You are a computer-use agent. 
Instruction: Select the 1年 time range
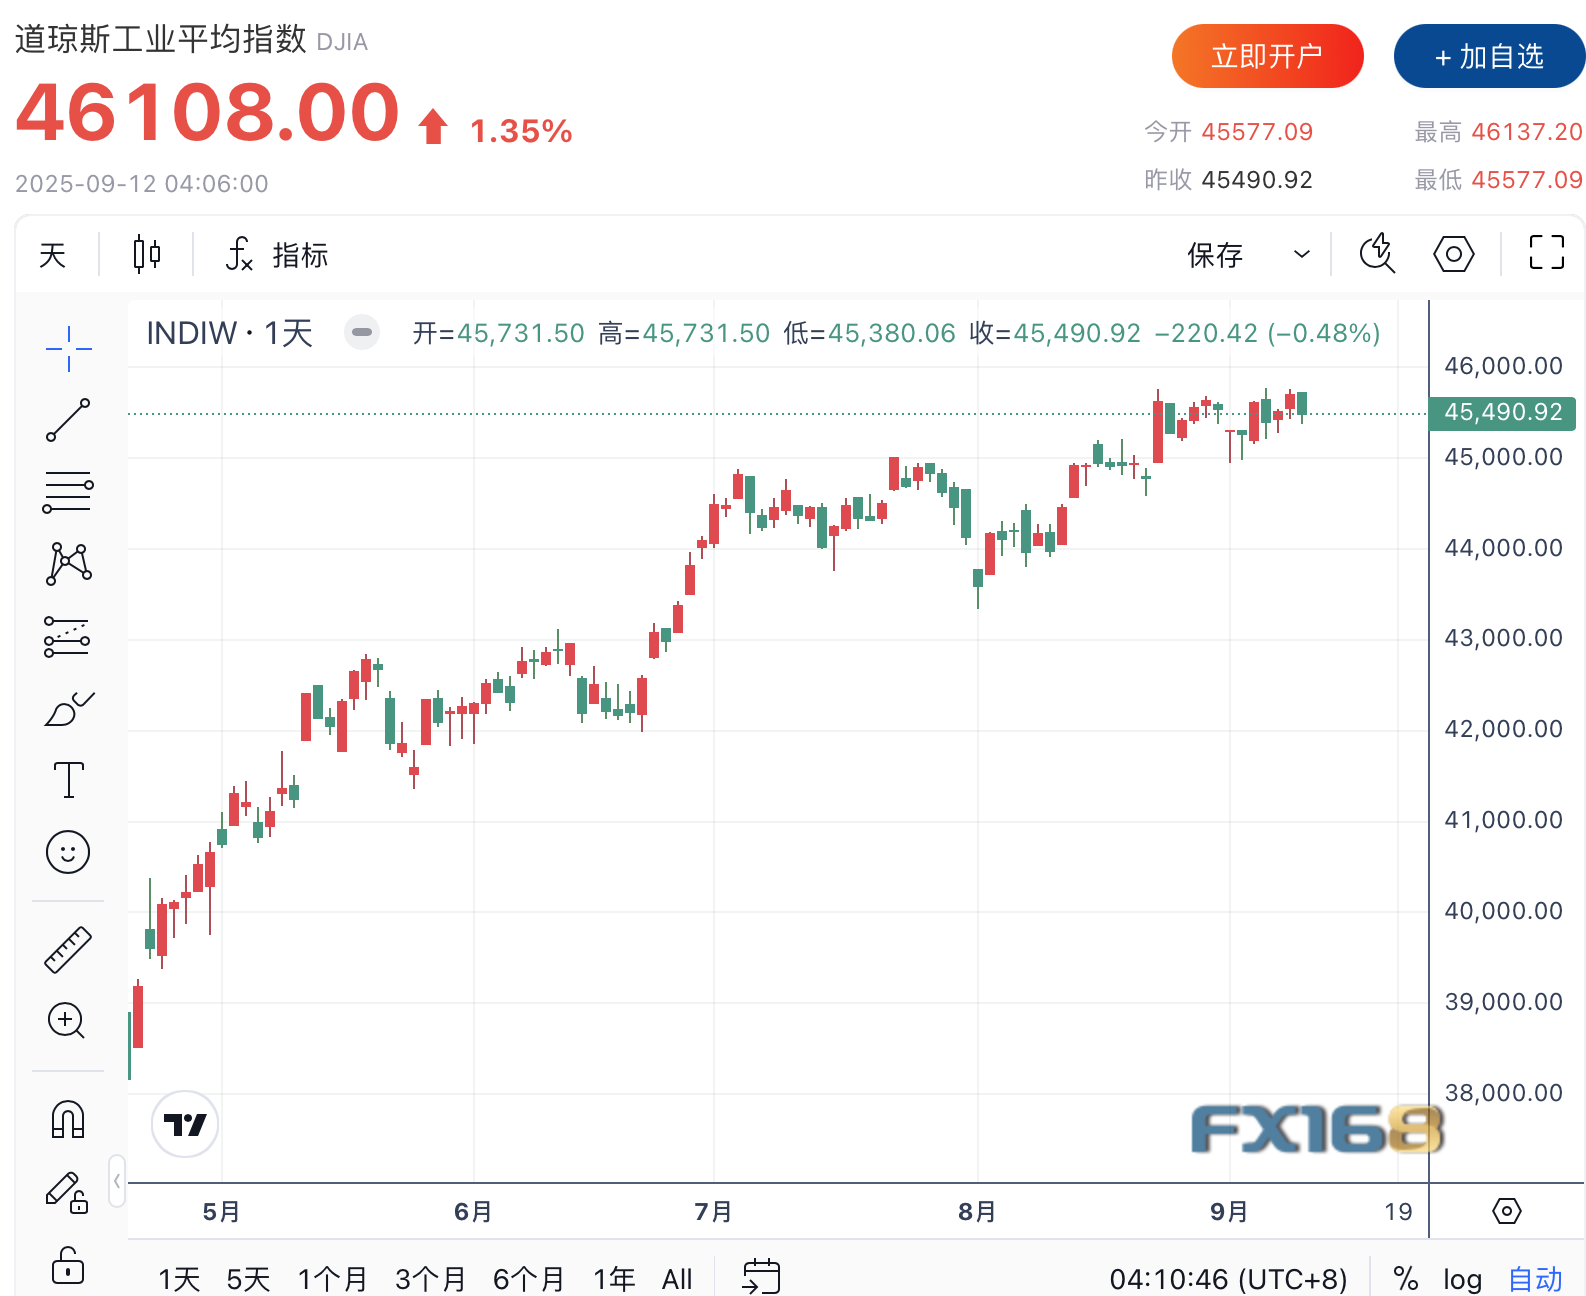pos(614,1278)
